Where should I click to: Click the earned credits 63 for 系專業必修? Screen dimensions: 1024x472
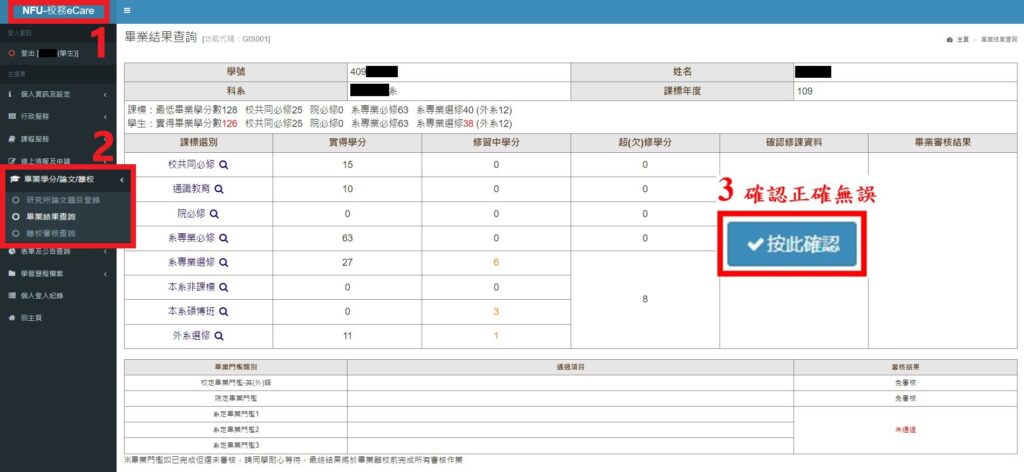tap(347, 238)
